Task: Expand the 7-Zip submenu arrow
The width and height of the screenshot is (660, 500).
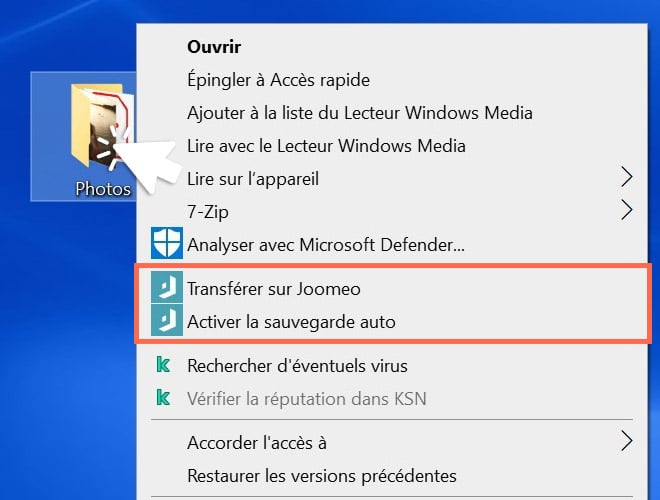Action: pyautogui.click(x=627, y=210)
